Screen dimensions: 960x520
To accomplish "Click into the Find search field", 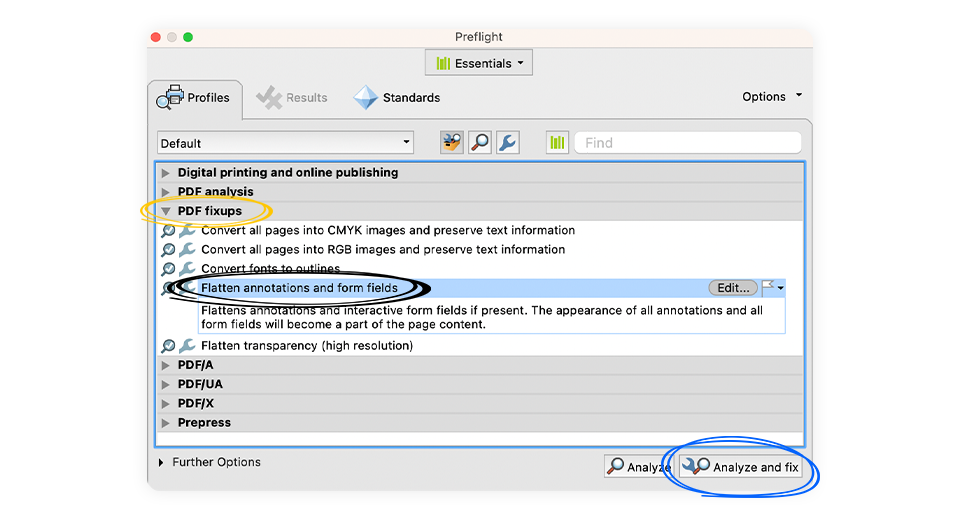I will [x=688, y=143].
